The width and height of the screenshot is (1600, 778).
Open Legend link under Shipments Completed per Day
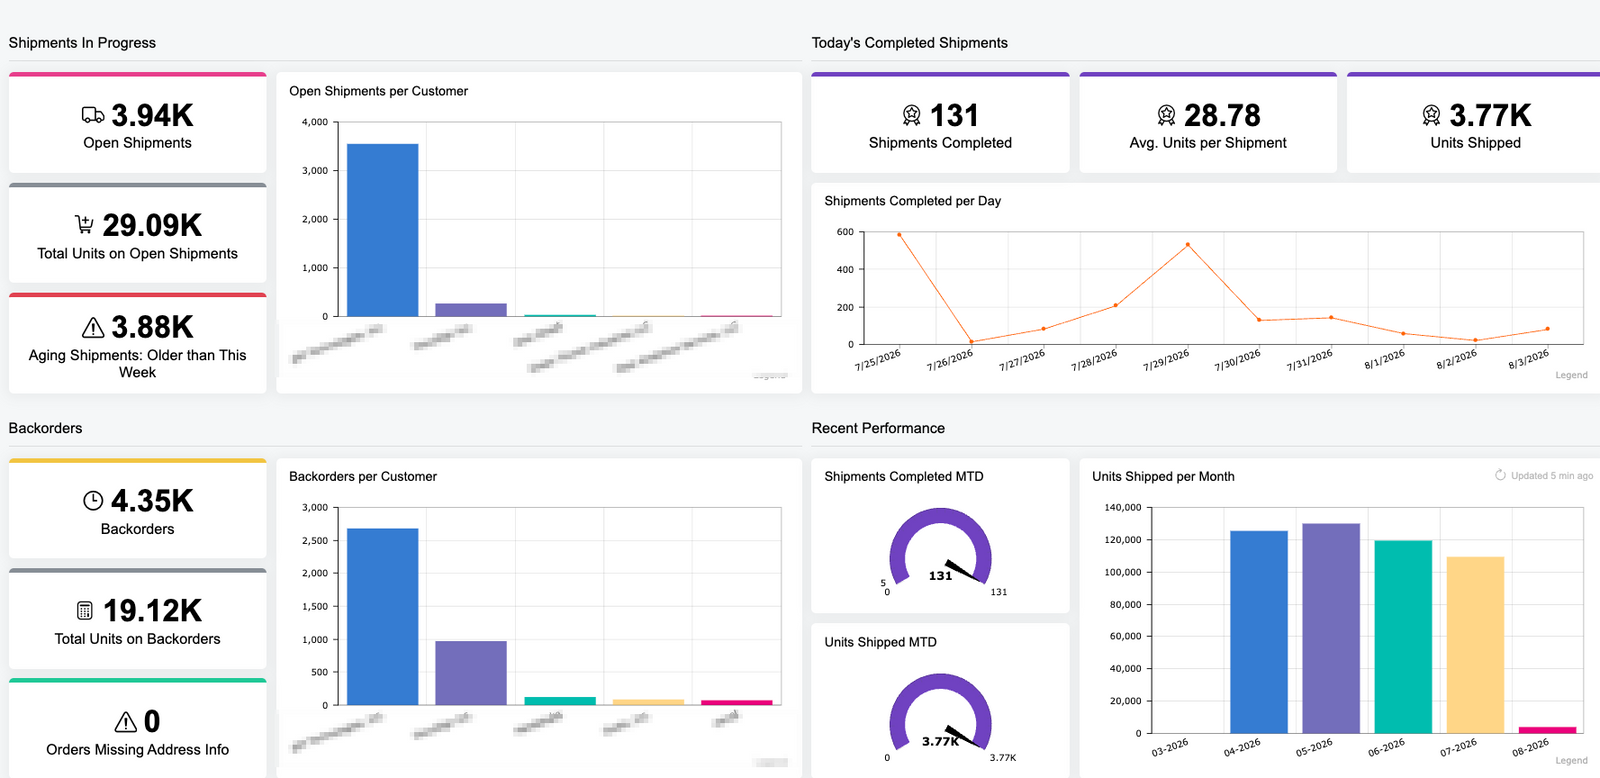tap(1571, 375)
